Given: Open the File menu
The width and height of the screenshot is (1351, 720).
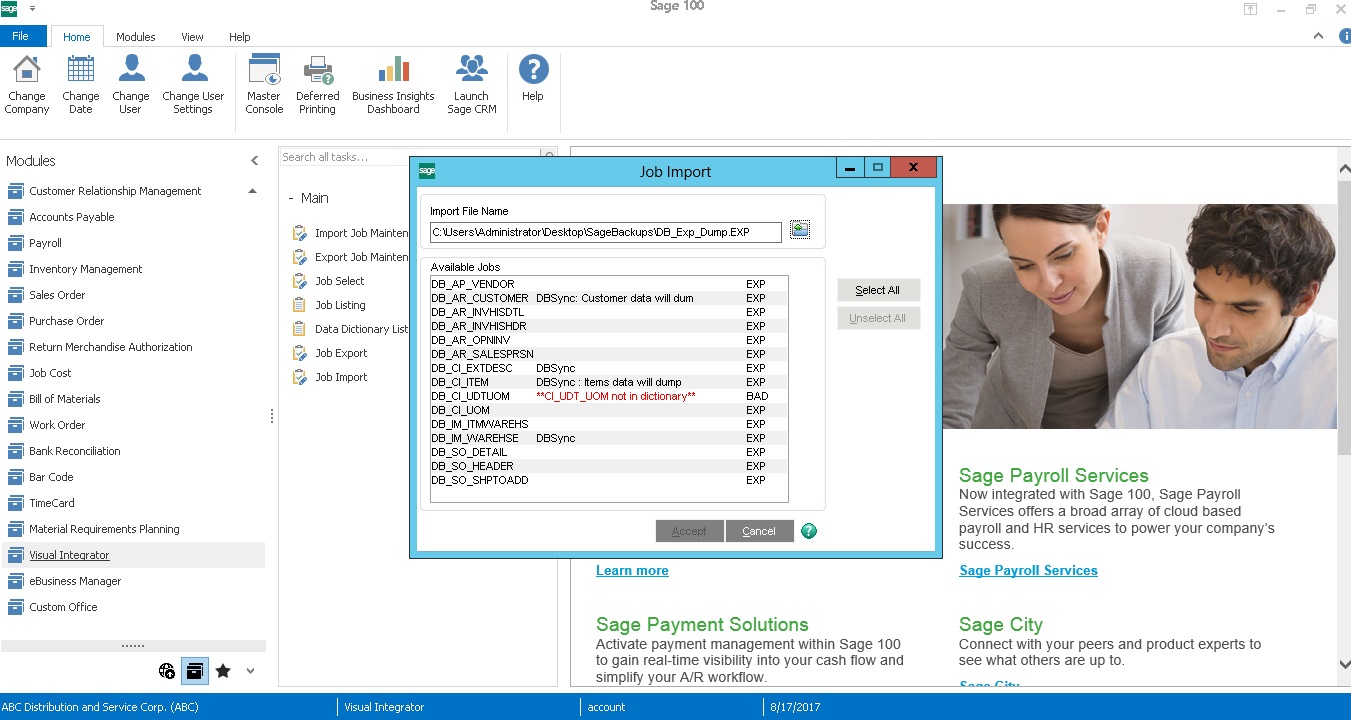Looking at the screenshot, I should click(x=21, y=37).
